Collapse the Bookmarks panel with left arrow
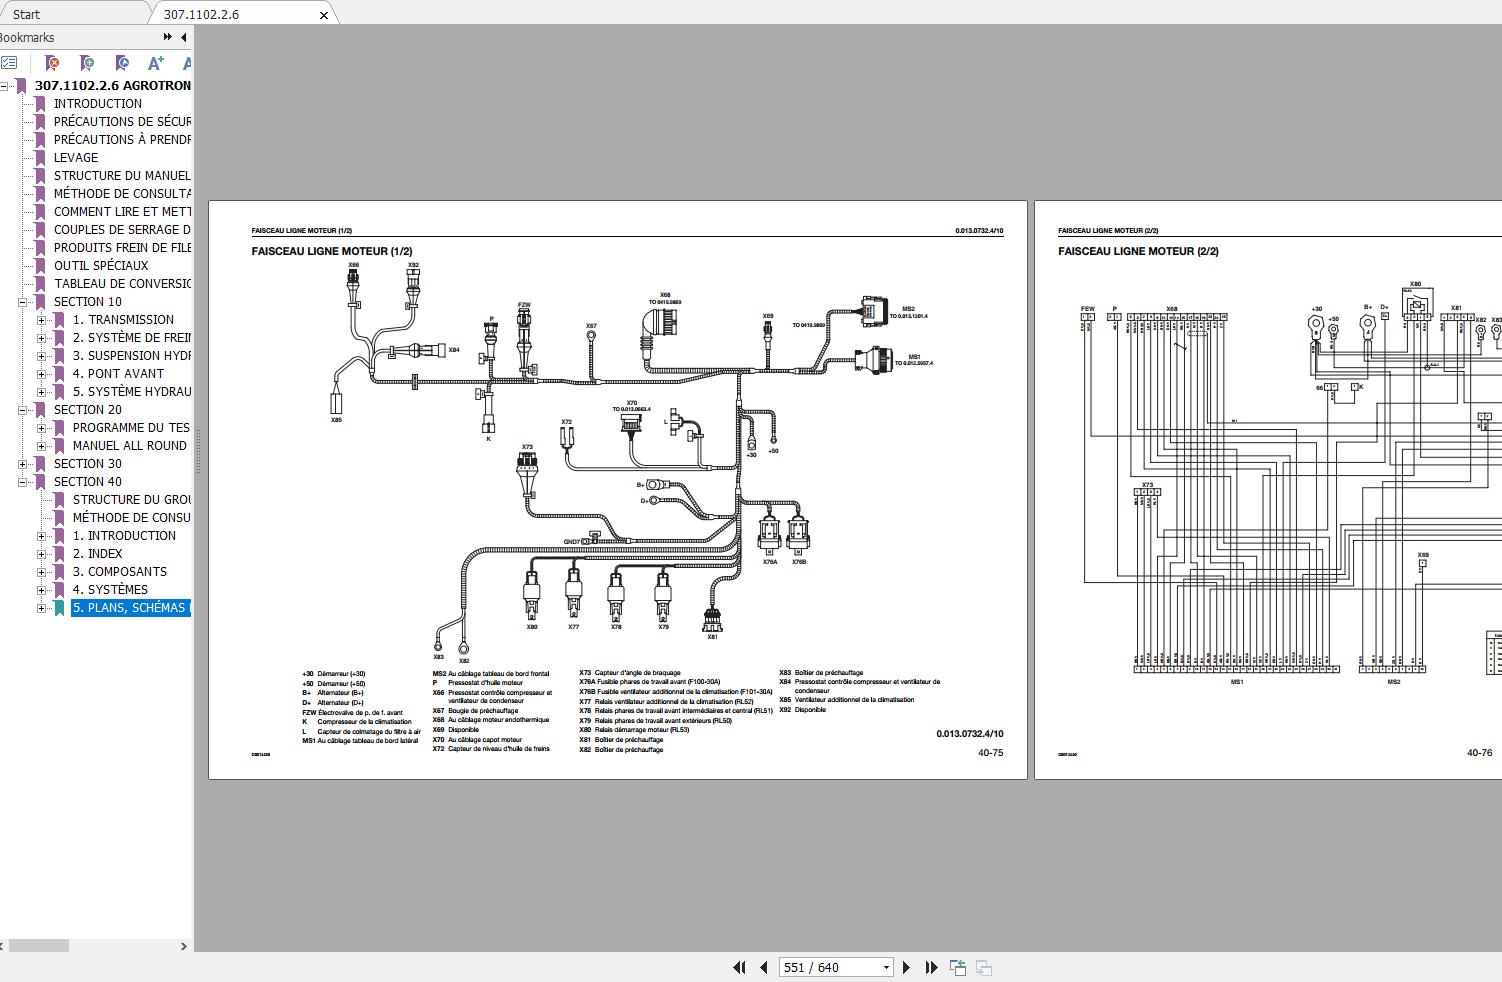 (184, 37)
